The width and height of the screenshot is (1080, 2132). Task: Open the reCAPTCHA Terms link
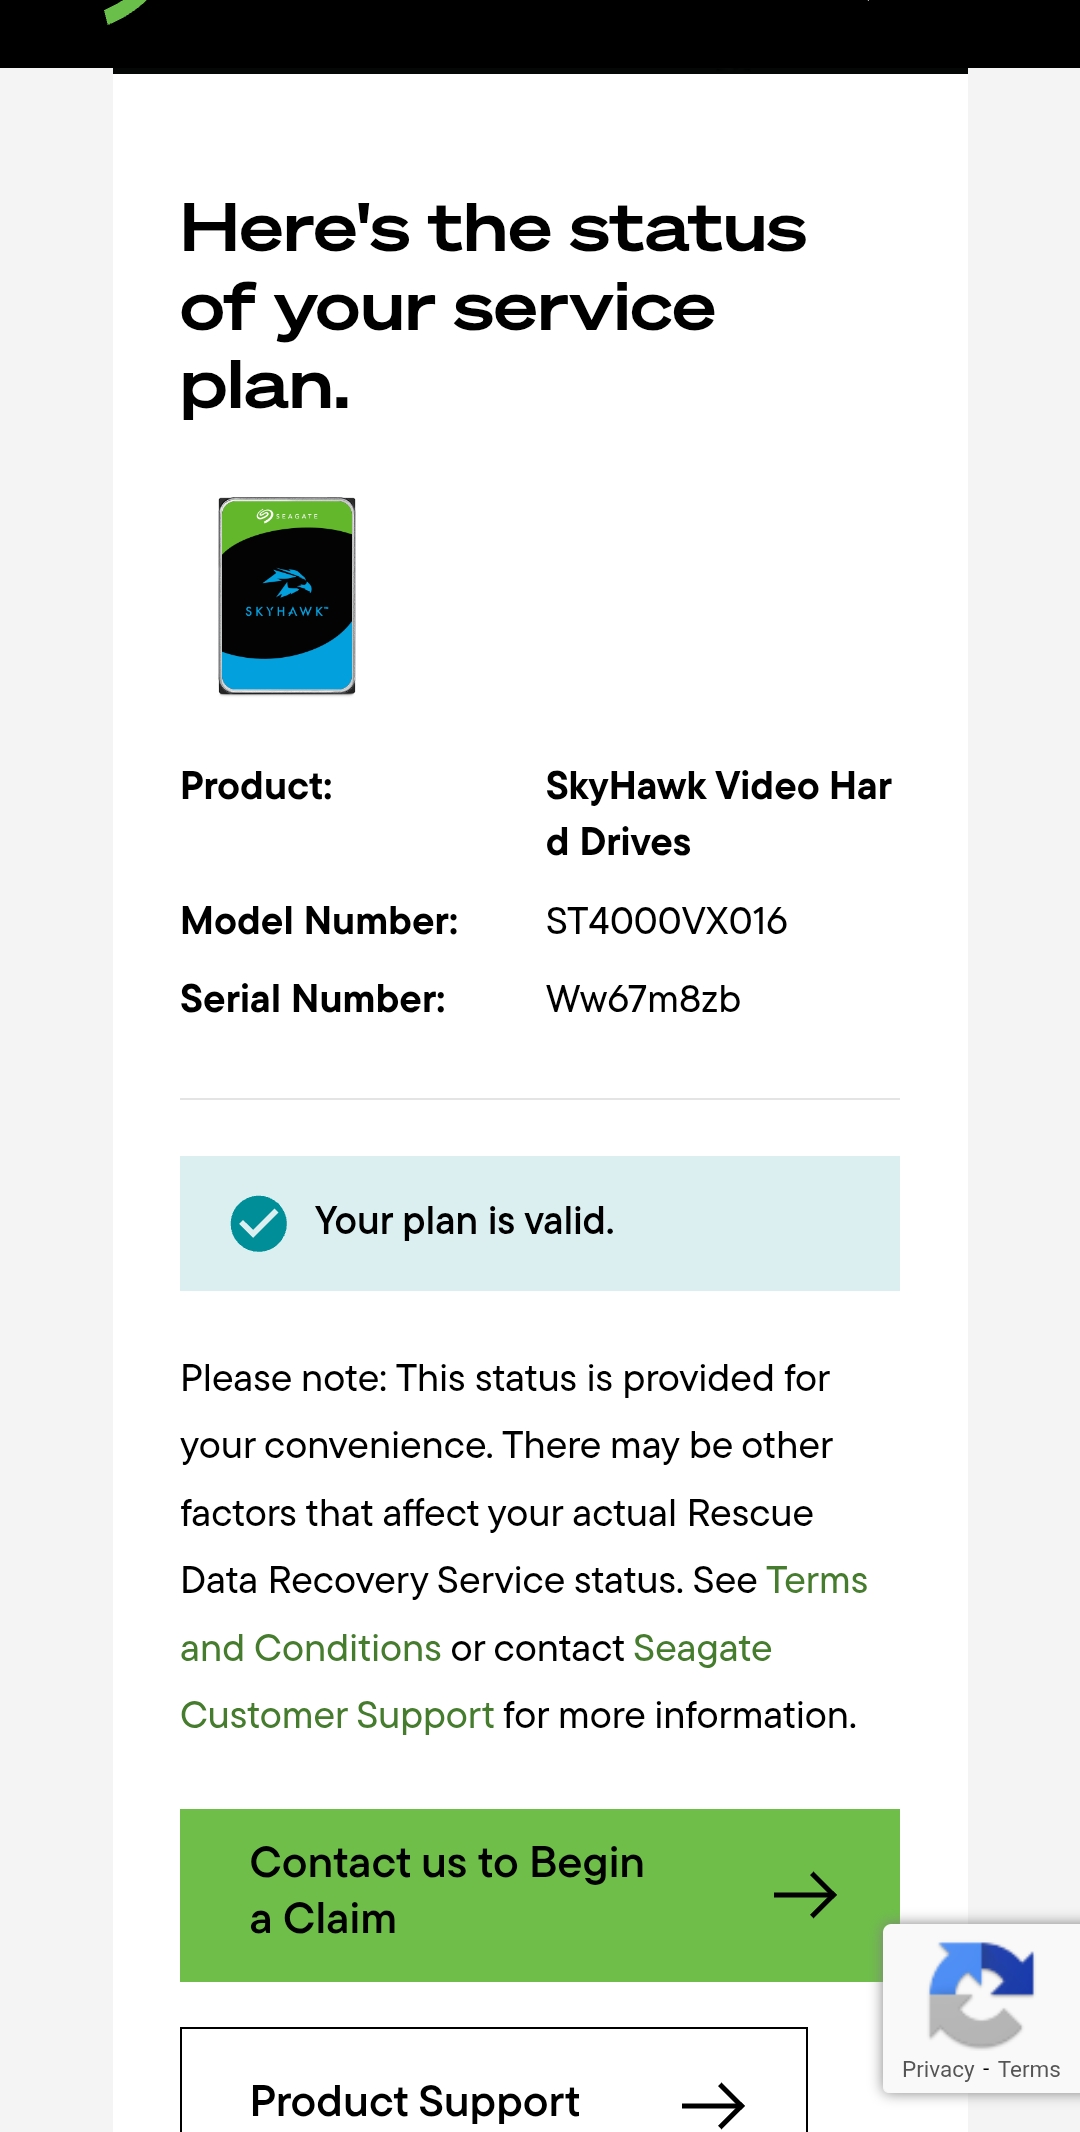(x=1029, y=2069)
